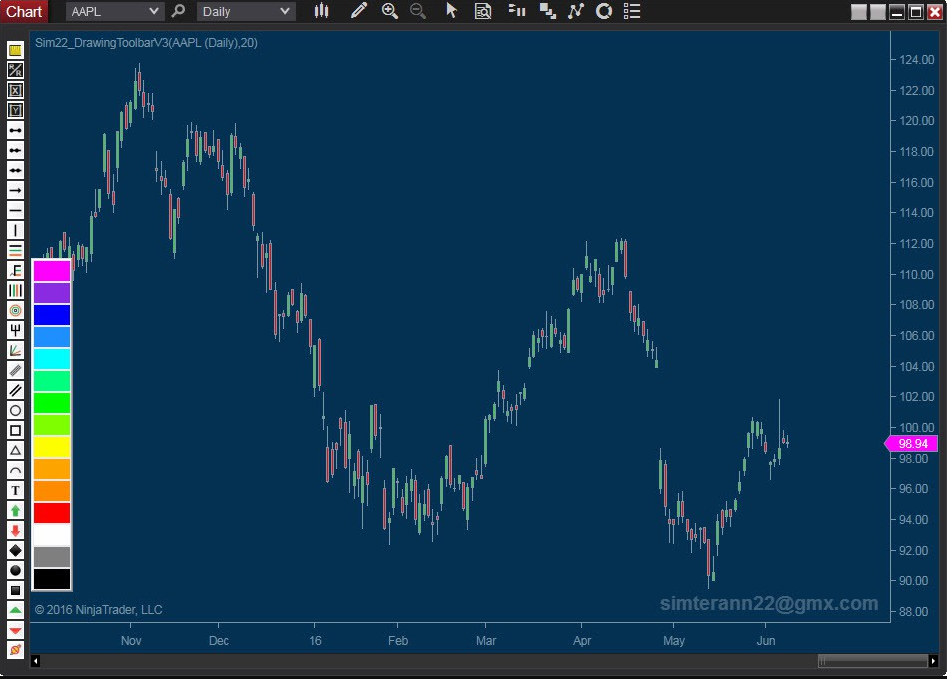Pick the white color swatch
The image size is (947, 679).
click(52, 535)
